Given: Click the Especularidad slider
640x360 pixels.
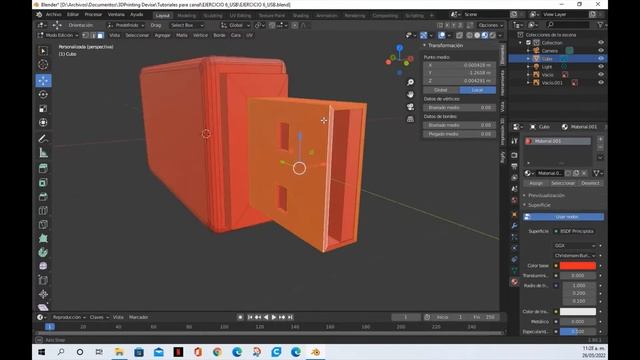Looking at the screenshot, I should 578,332.
